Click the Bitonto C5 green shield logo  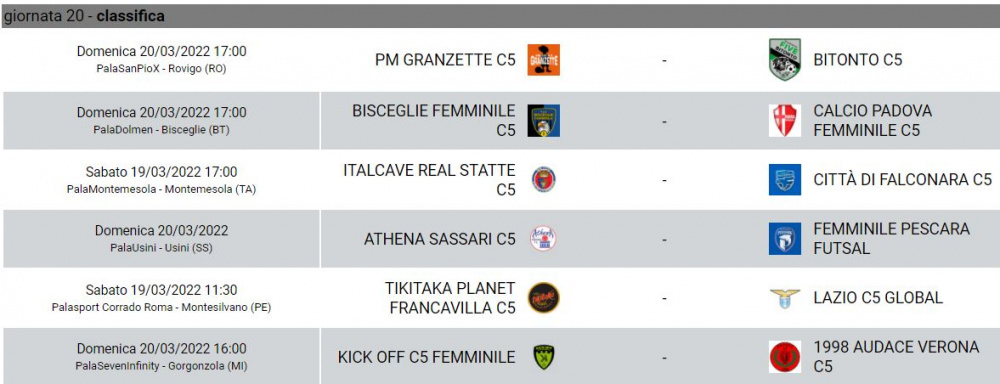784,60
